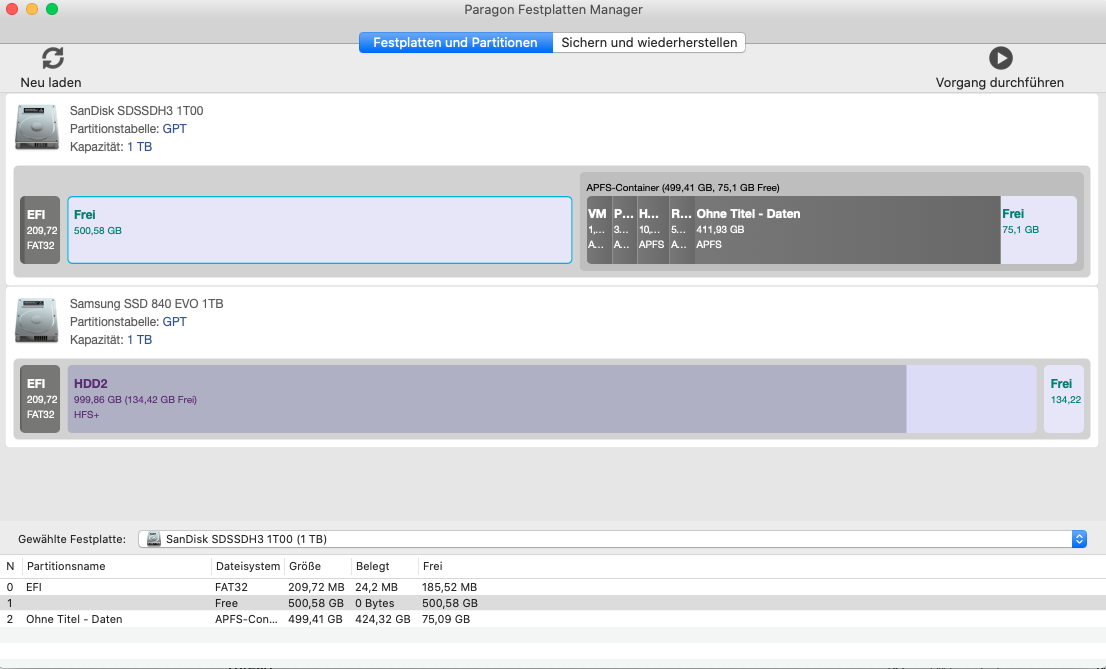
Task: Select the HDD2 HFS+ partition
Action: 487,398
